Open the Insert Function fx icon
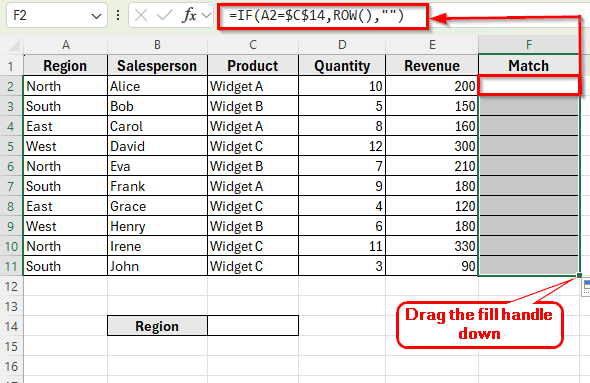Viewport: 590px width, 383px height. tap(189, 15)
